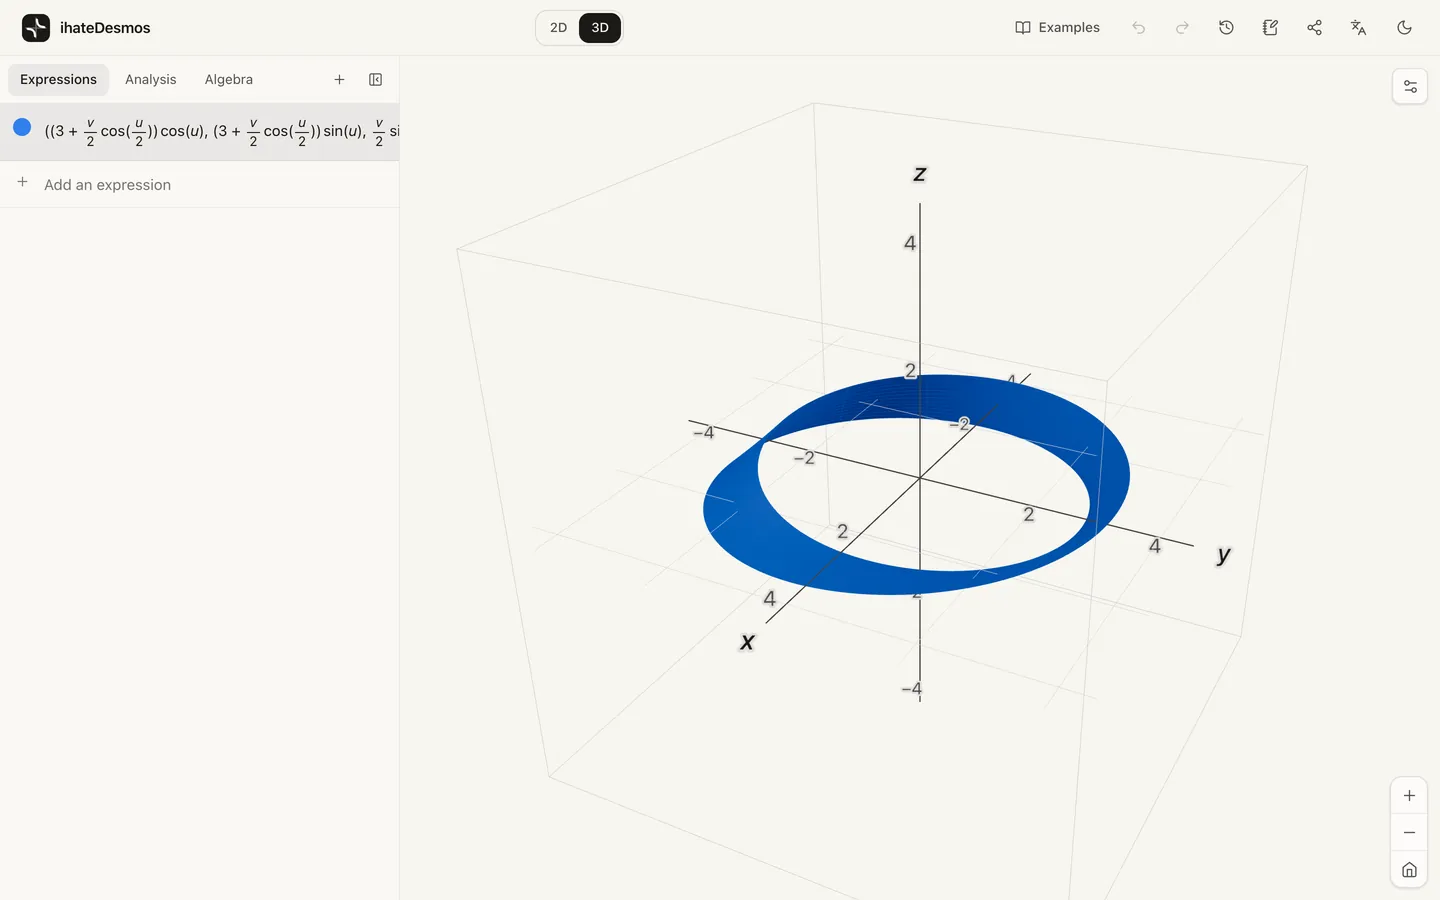Screen dimensions: 1440x900
Task: Open the Analysis tab
Action: click(150, 80)
